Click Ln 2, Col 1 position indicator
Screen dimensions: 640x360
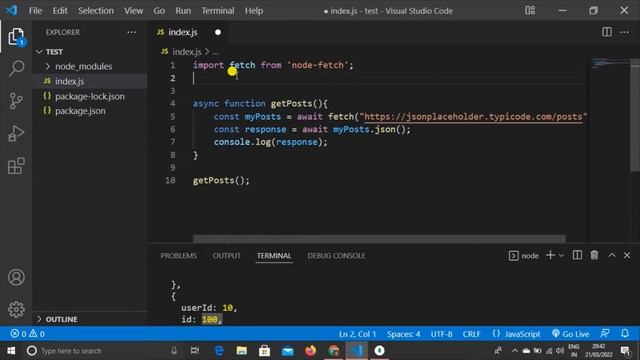357,334
